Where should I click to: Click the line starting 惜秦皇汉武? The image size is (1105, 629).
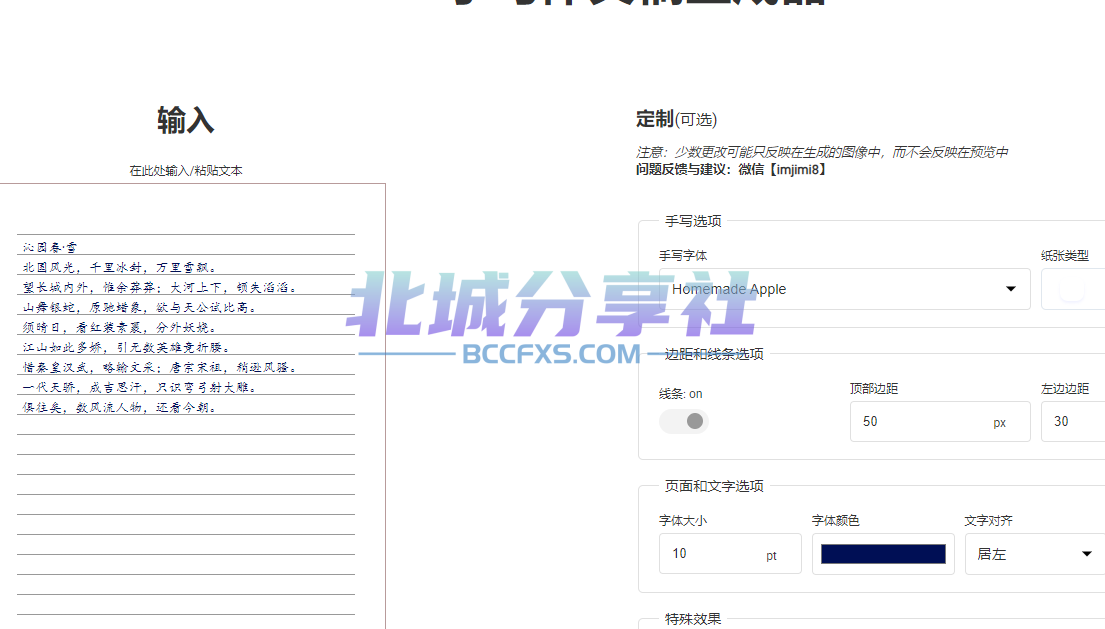coord(160,367)
